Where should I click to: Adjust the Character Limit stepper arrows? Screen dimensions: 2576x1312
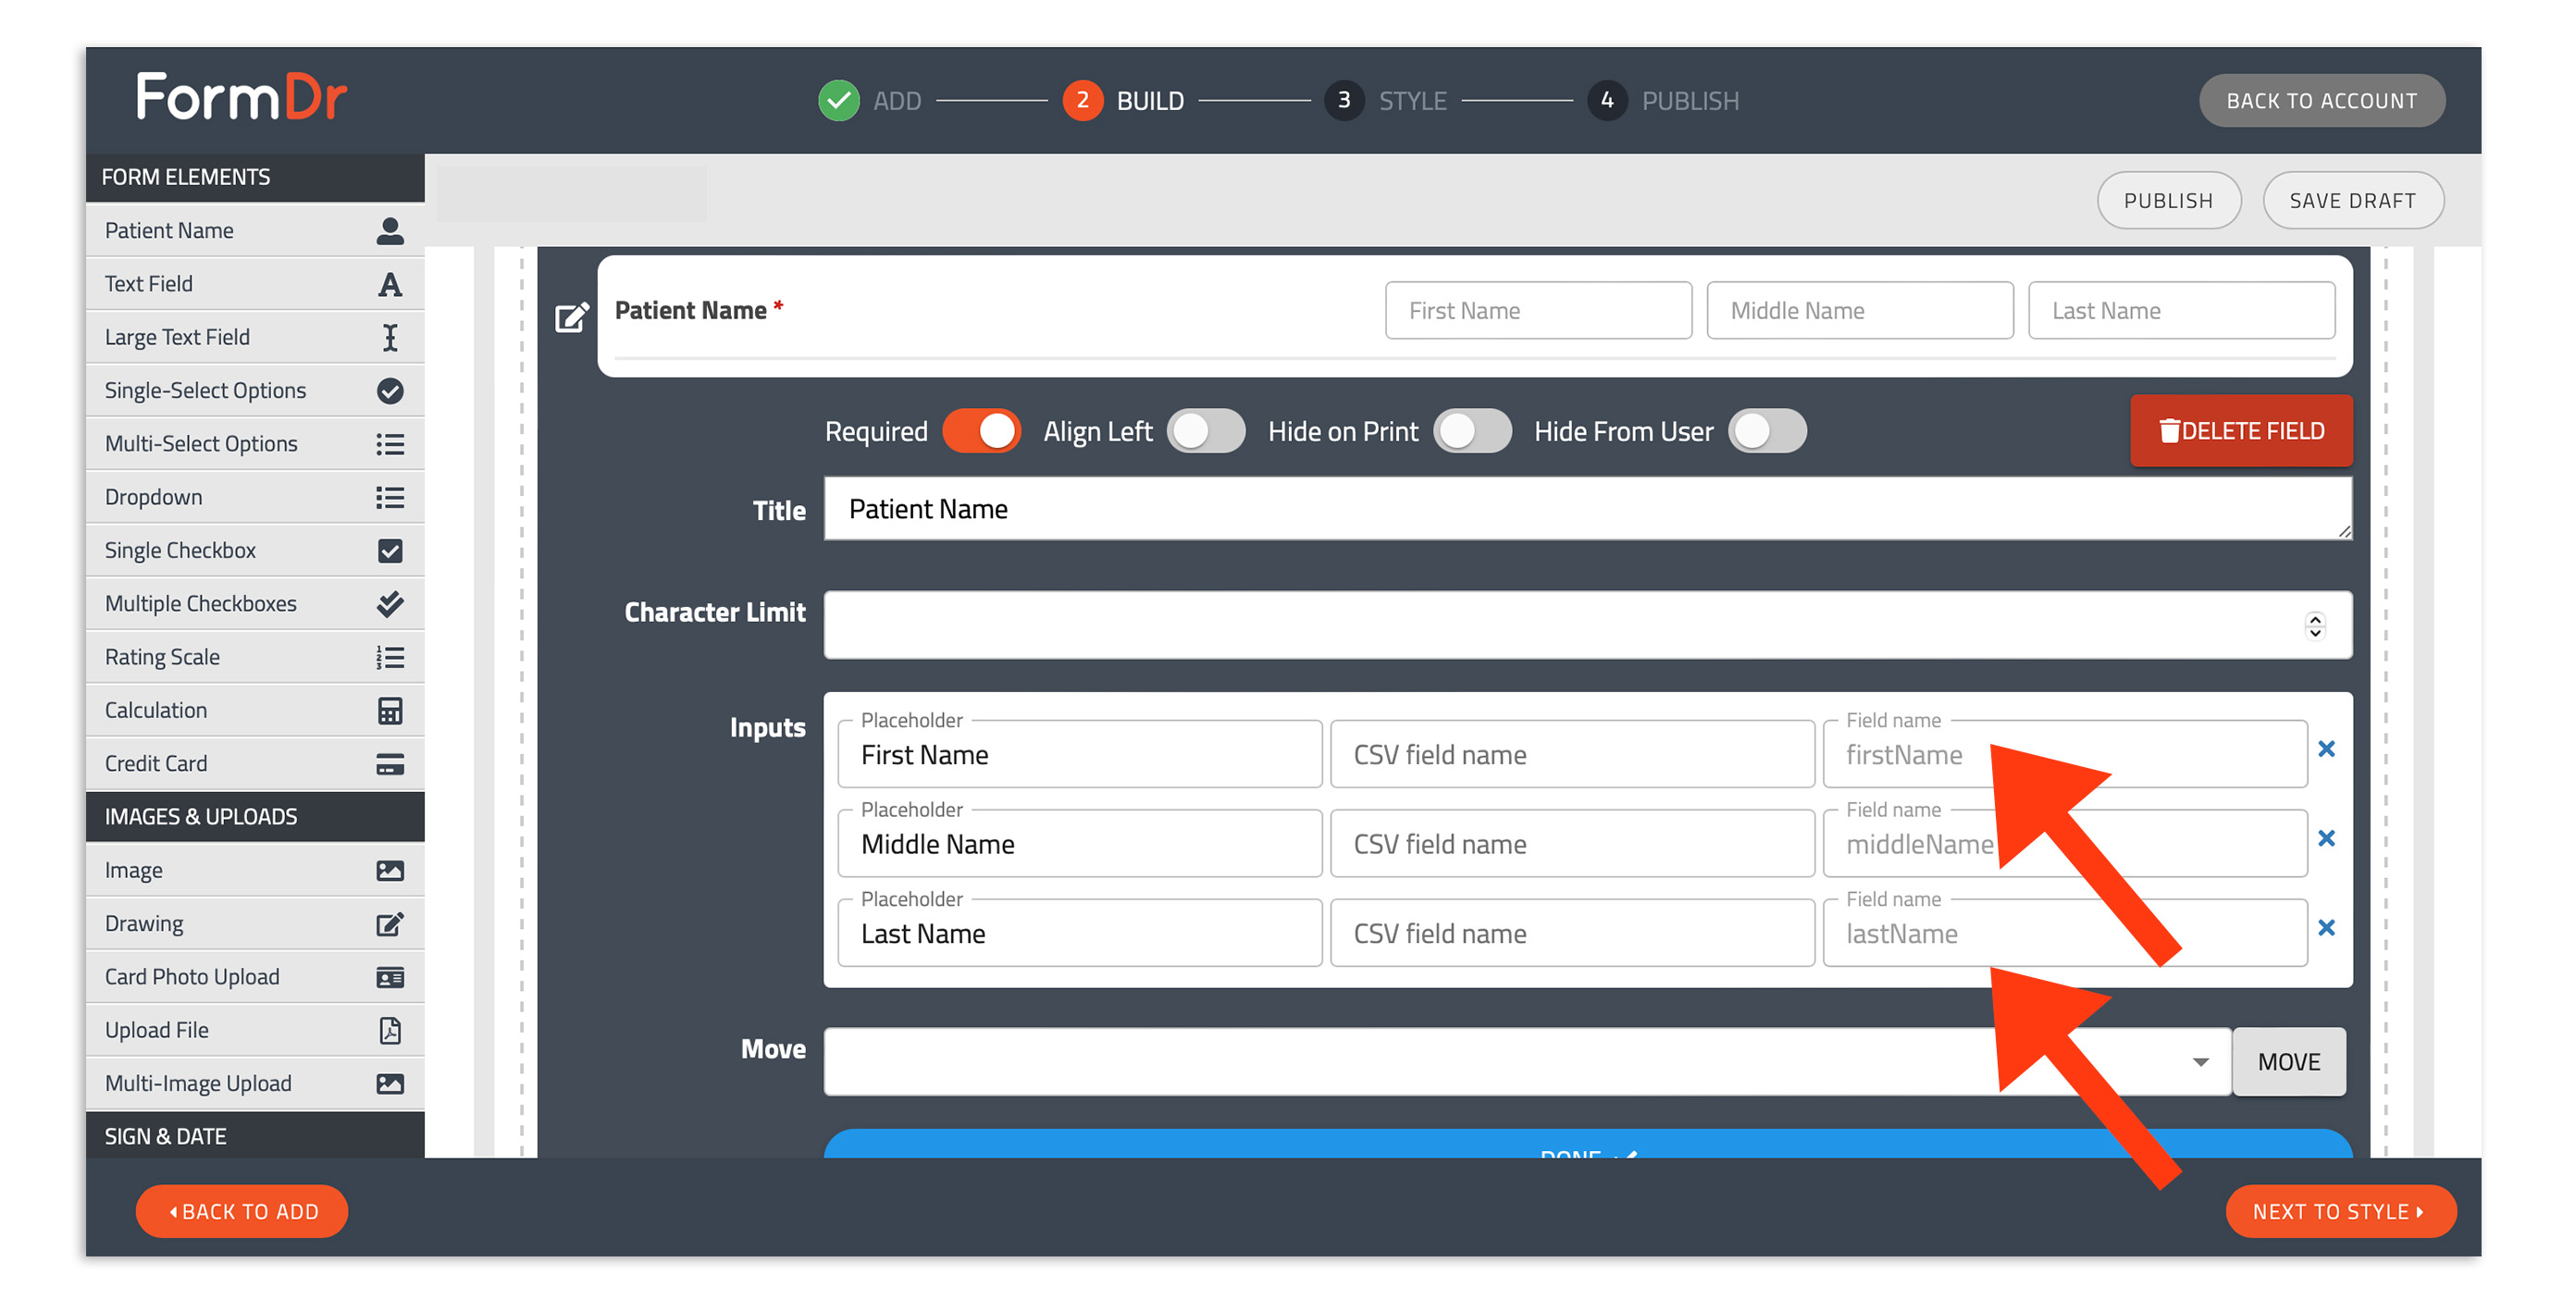coord(2314,626)
